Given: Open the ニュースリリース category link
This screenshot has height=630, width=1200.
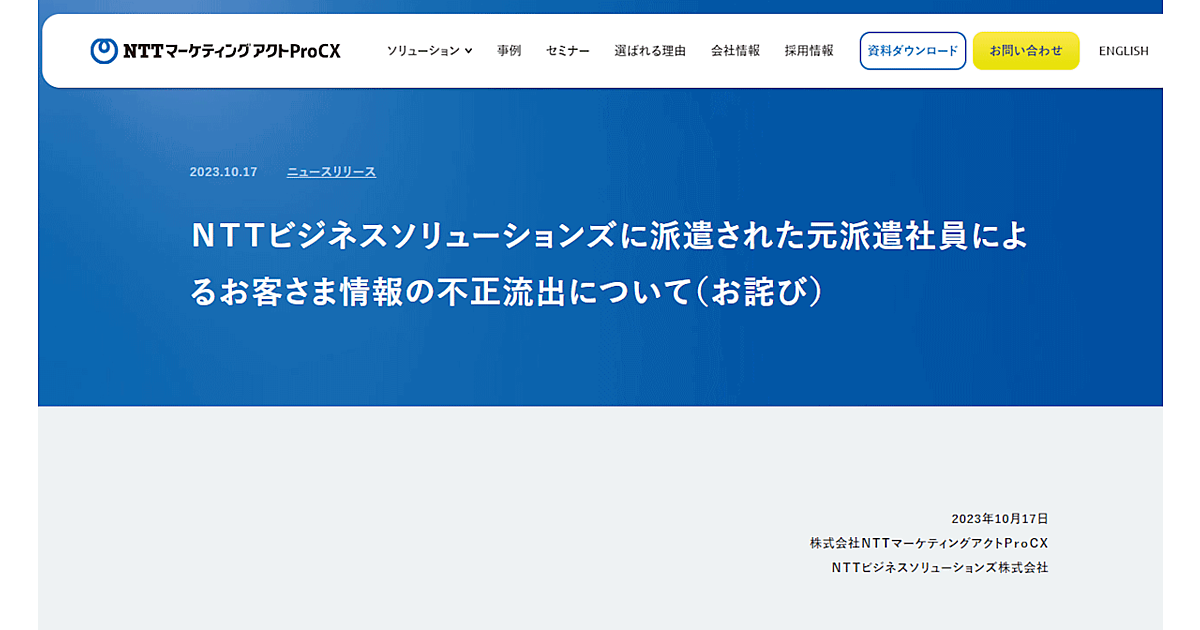Looking at the screenshot, I should tap(331, 172).
